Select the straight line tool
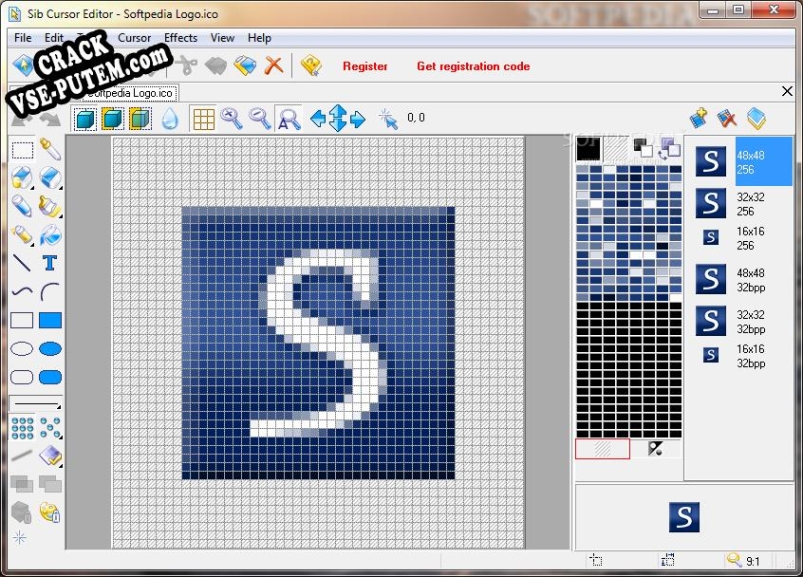This screenshot has height=577, width=803. pyautogui.click(x=22, y=263)
